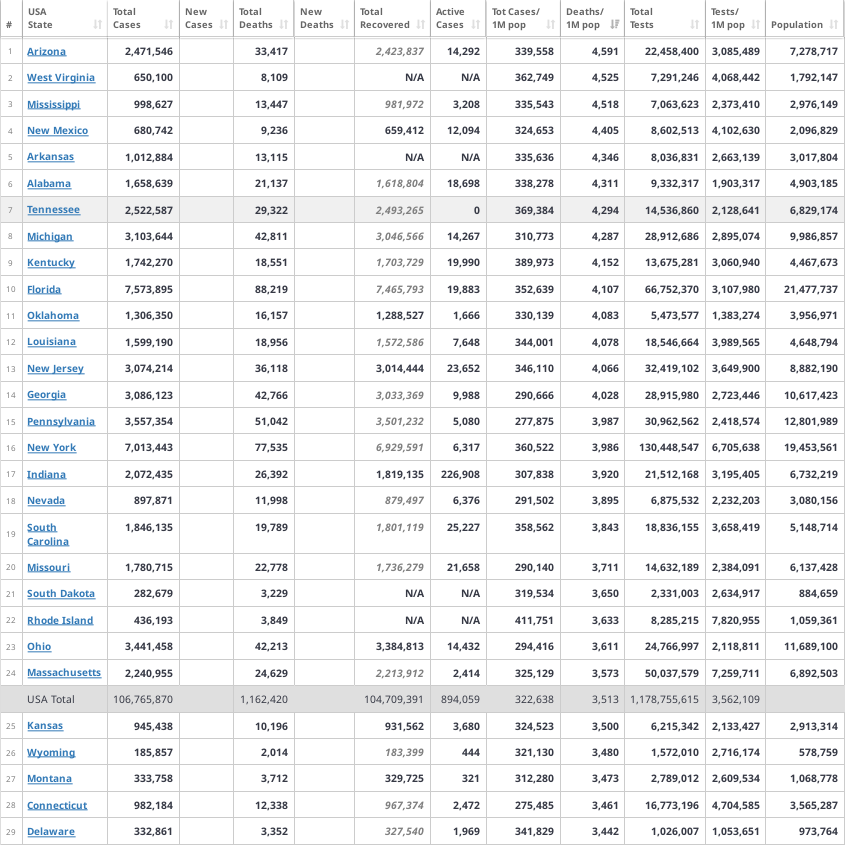Click sort icon next to Total Deaths

click(x=283, y=25)
